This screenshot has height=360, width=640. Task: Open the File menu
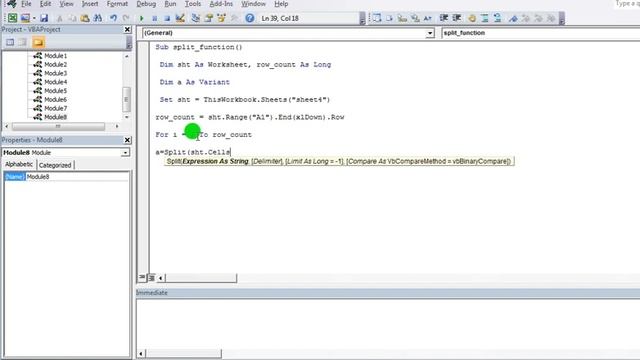click(x=27, y=4)
